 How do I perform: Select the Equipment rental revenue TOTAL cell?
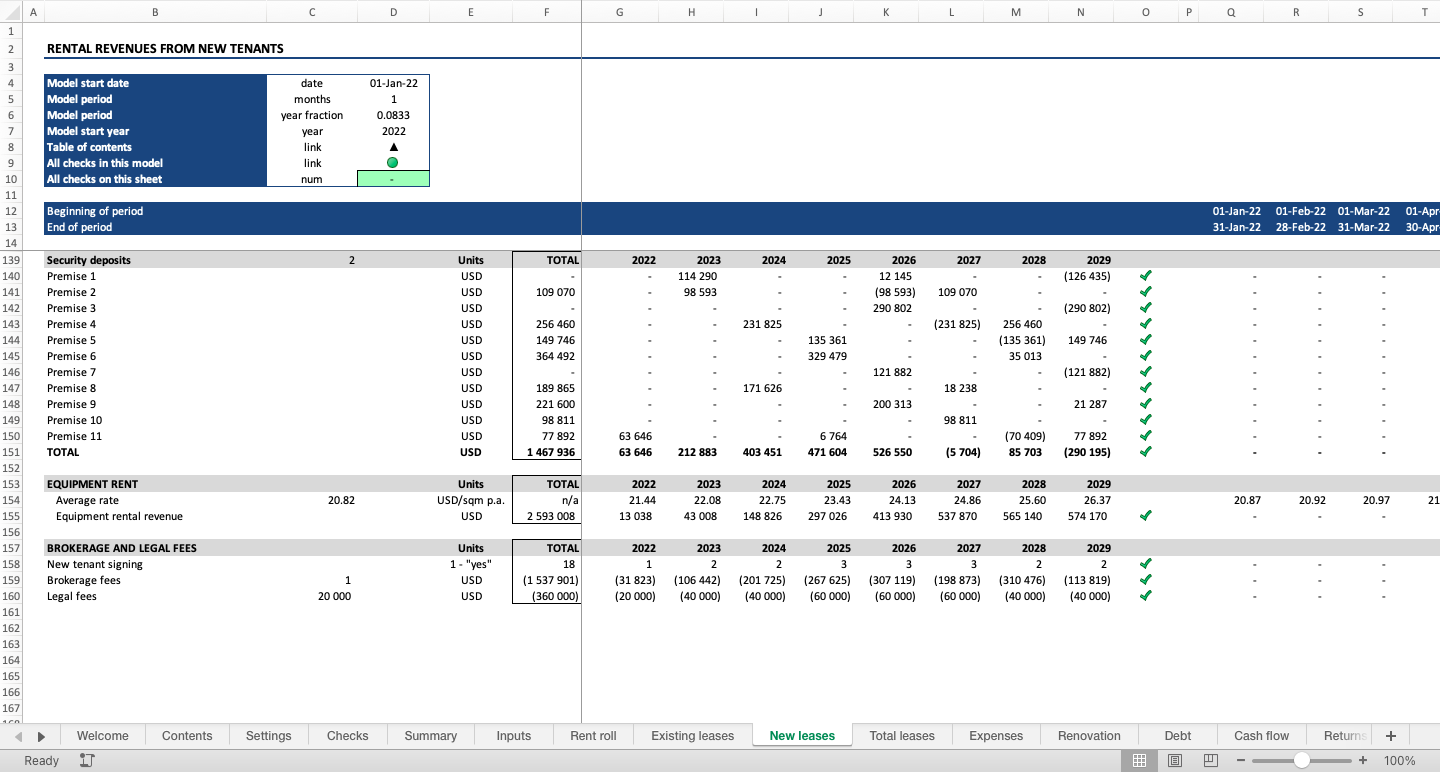click(x=546, y=516)
